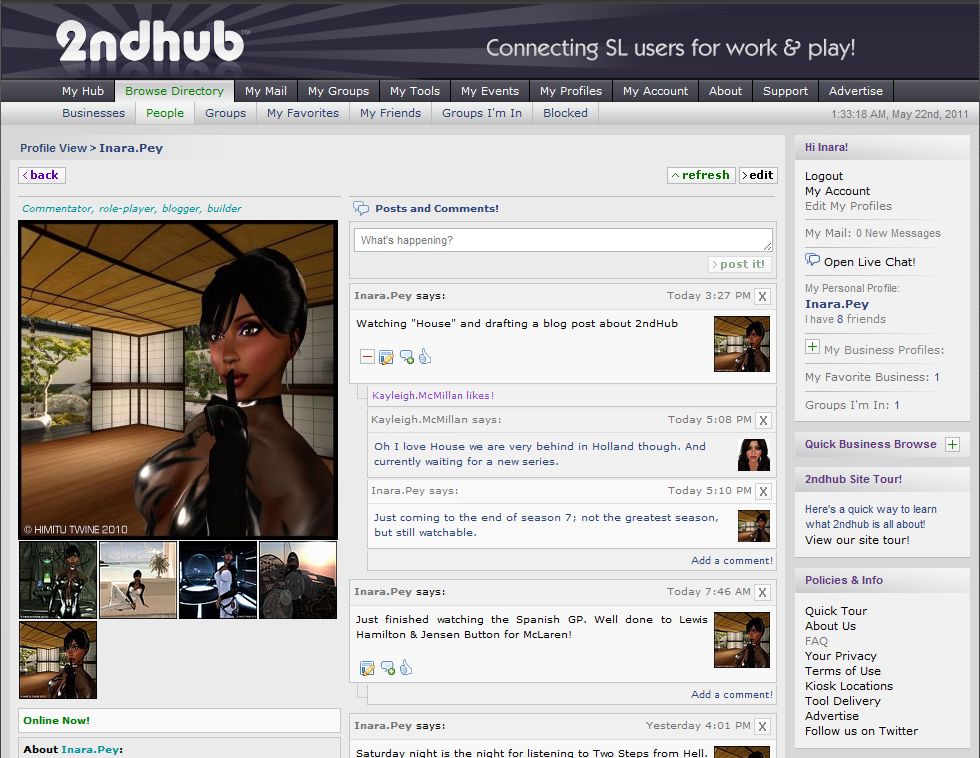
Task: Click thumbs-up icon on Spanish GP post
Action: (x=406, y=667)
